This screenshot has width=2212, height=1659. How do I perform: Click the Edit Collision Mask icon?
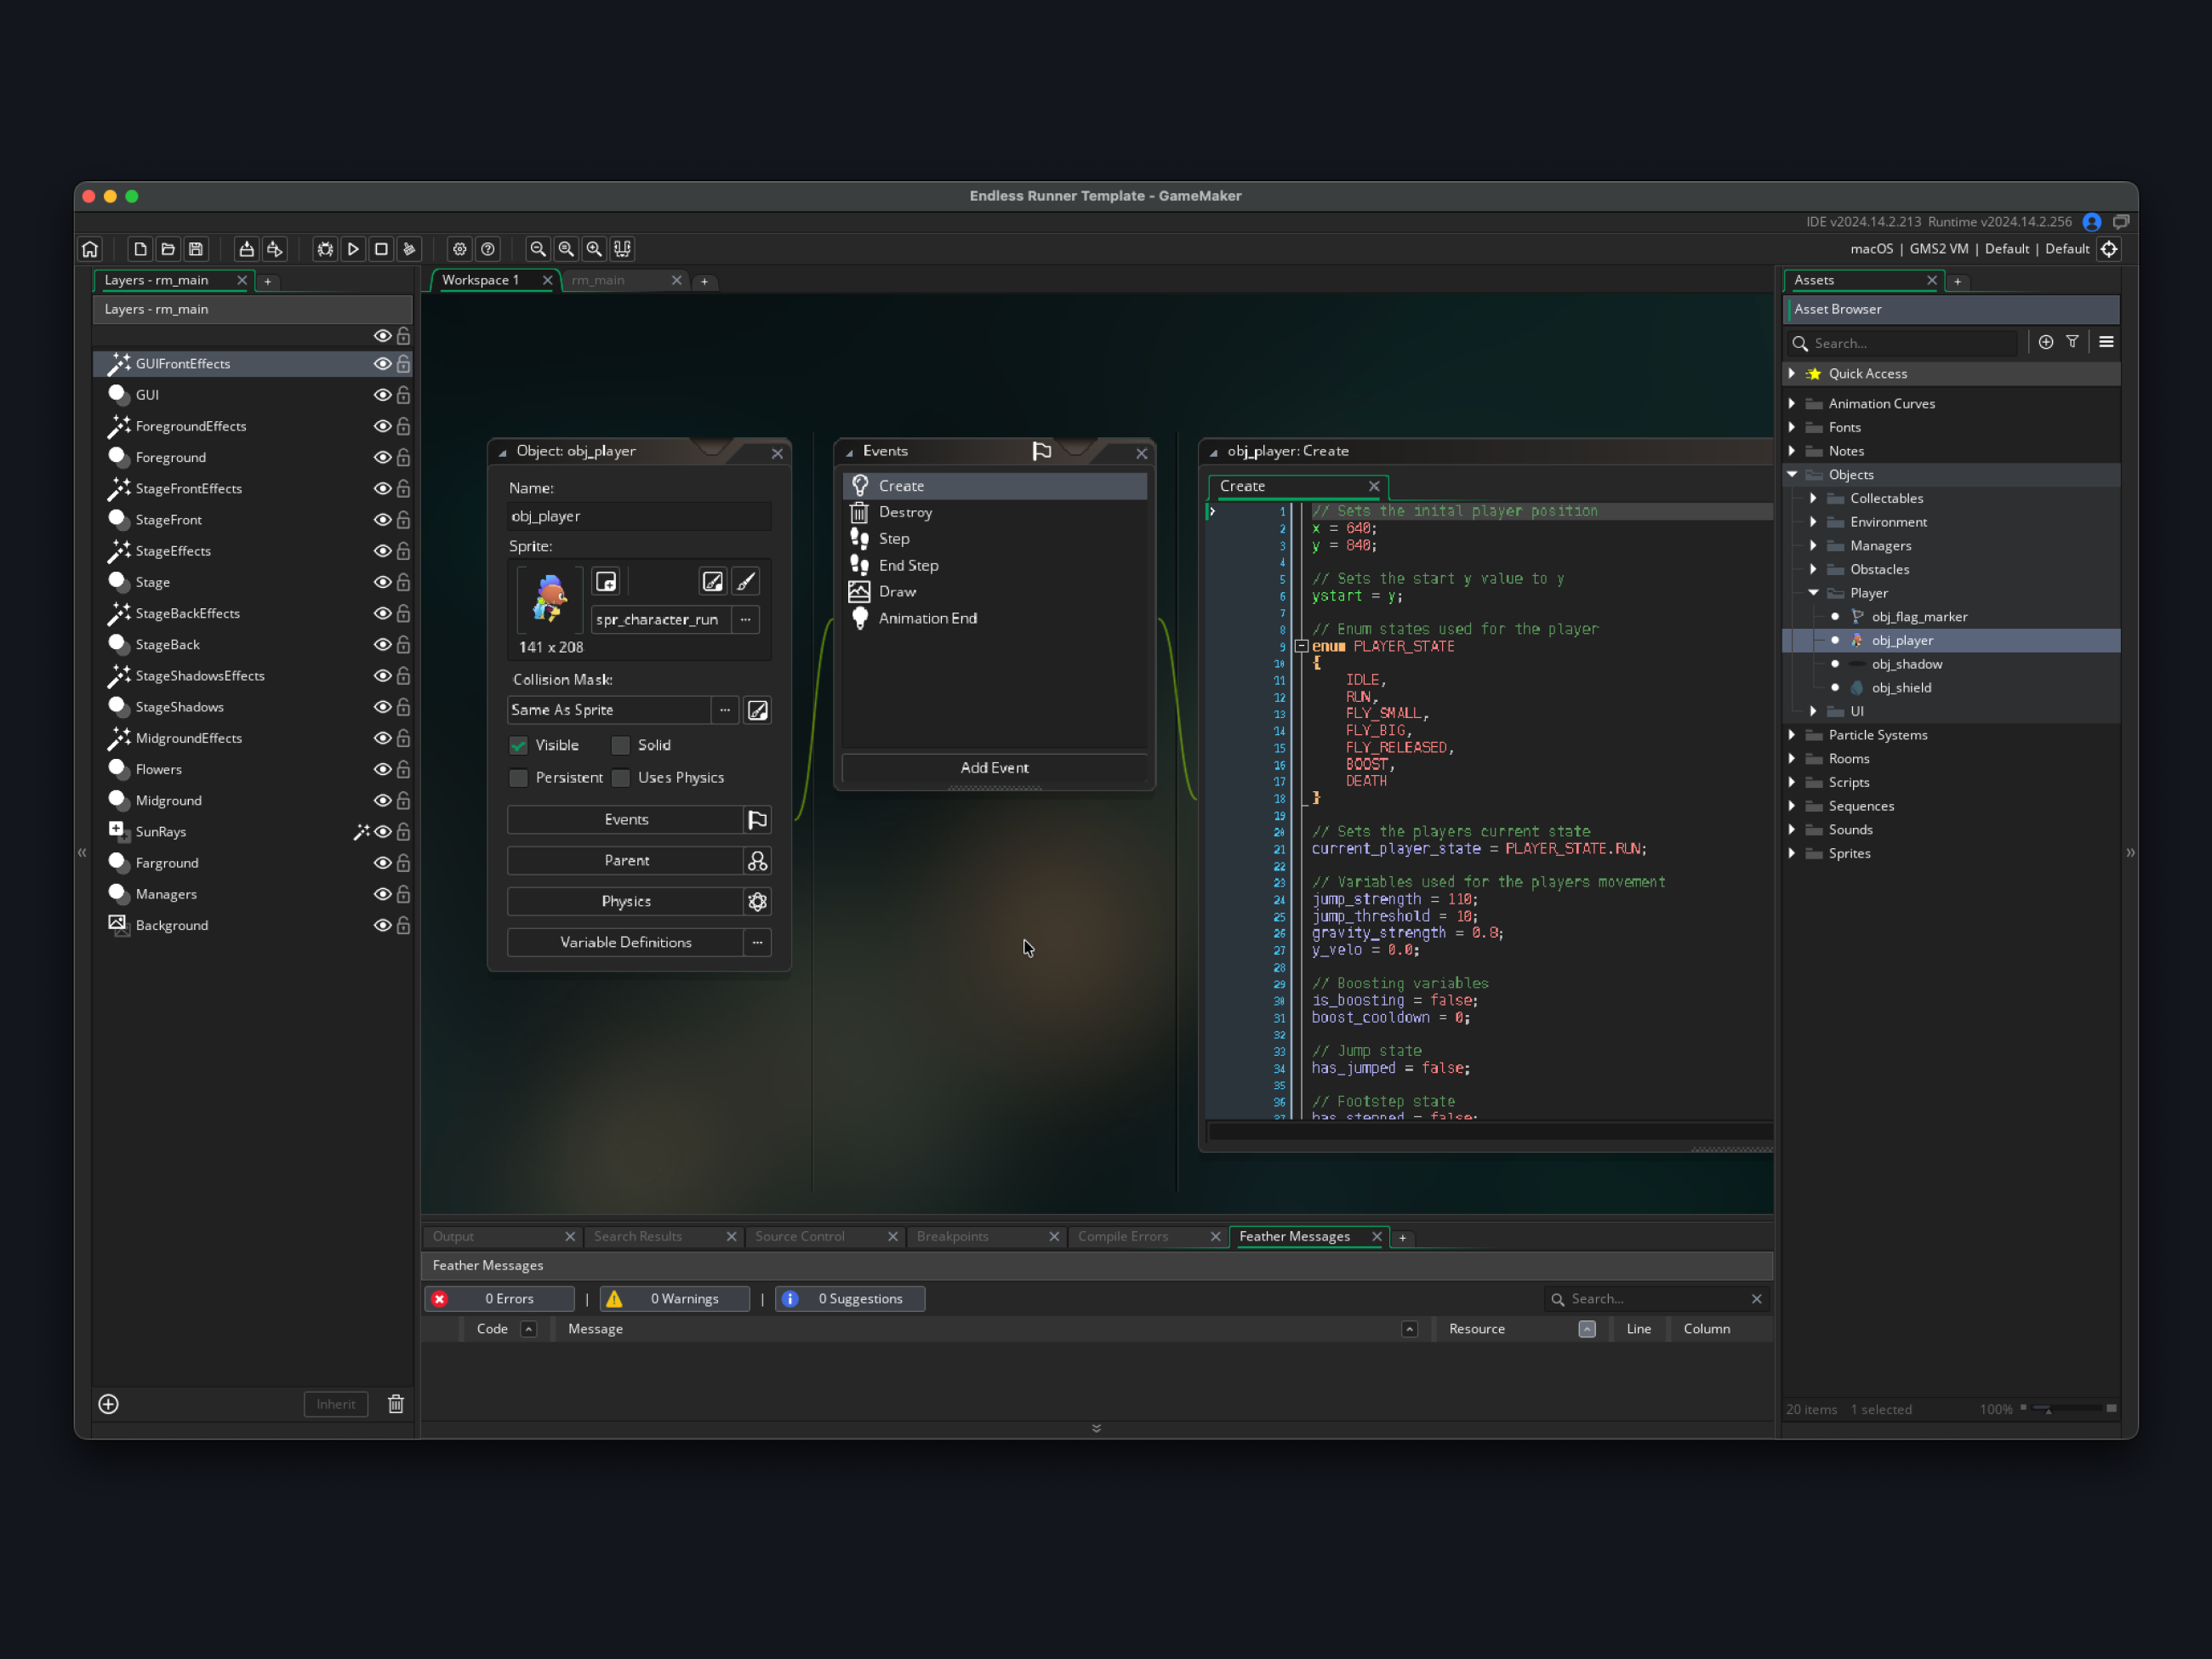click(757, 710)
